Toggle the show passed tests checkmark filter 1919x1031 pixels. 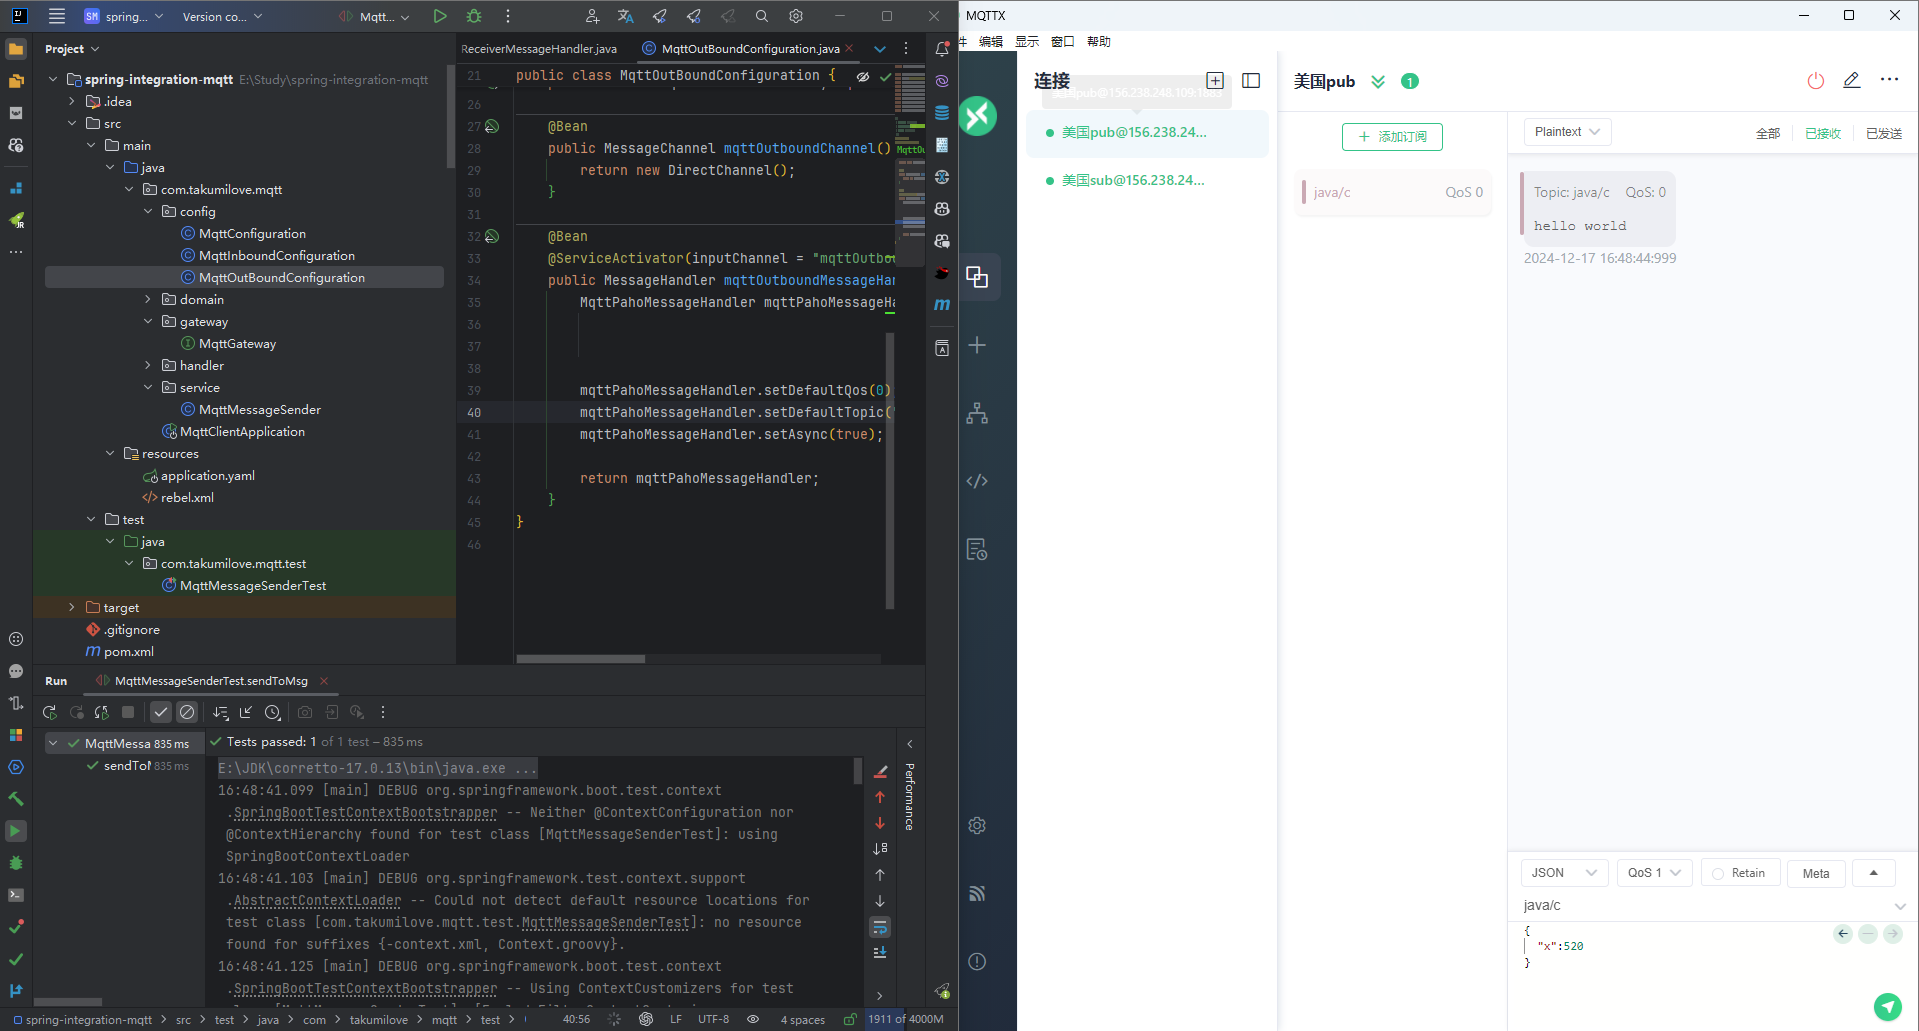coord(160,712)
